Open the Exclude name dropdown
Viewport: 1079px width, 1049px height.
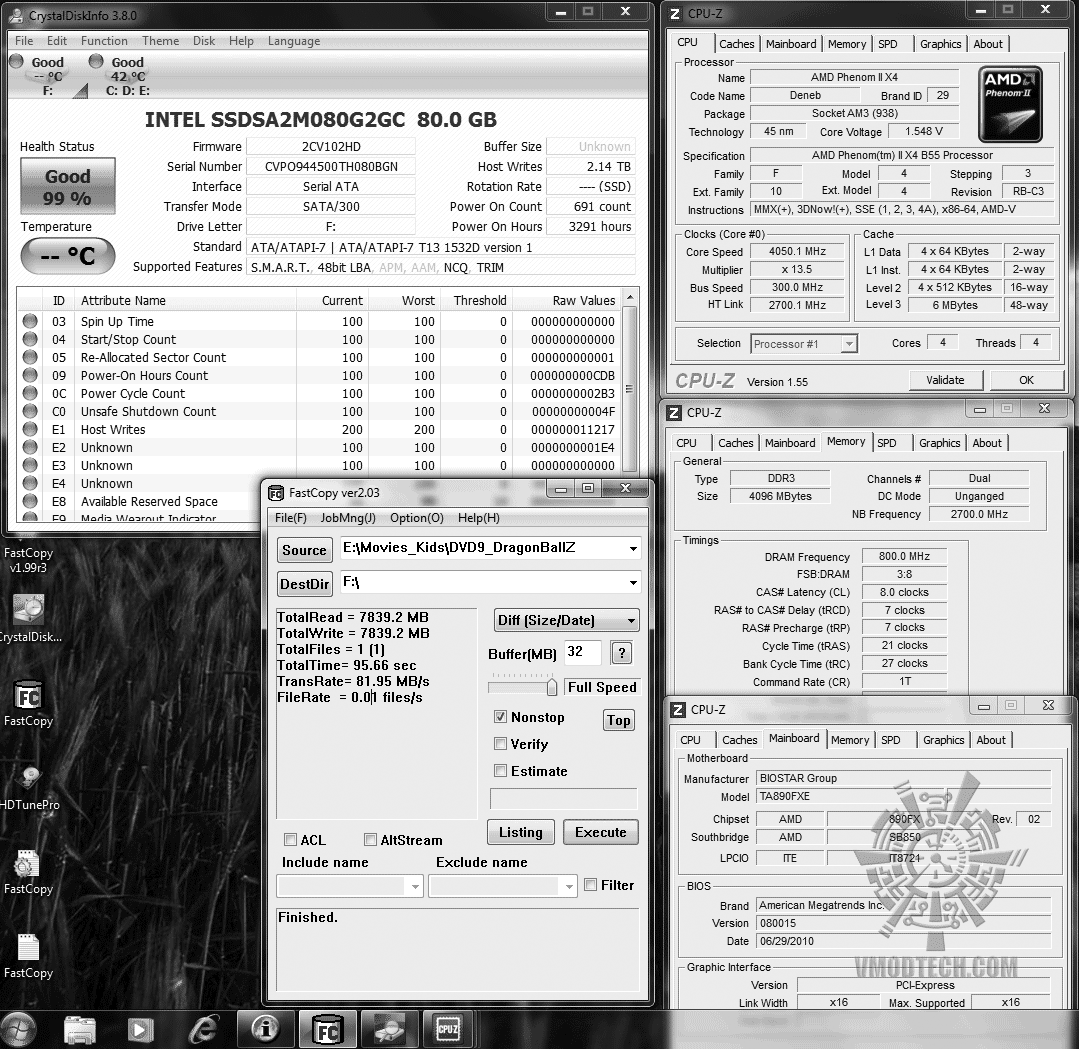(x=568, y=886)
